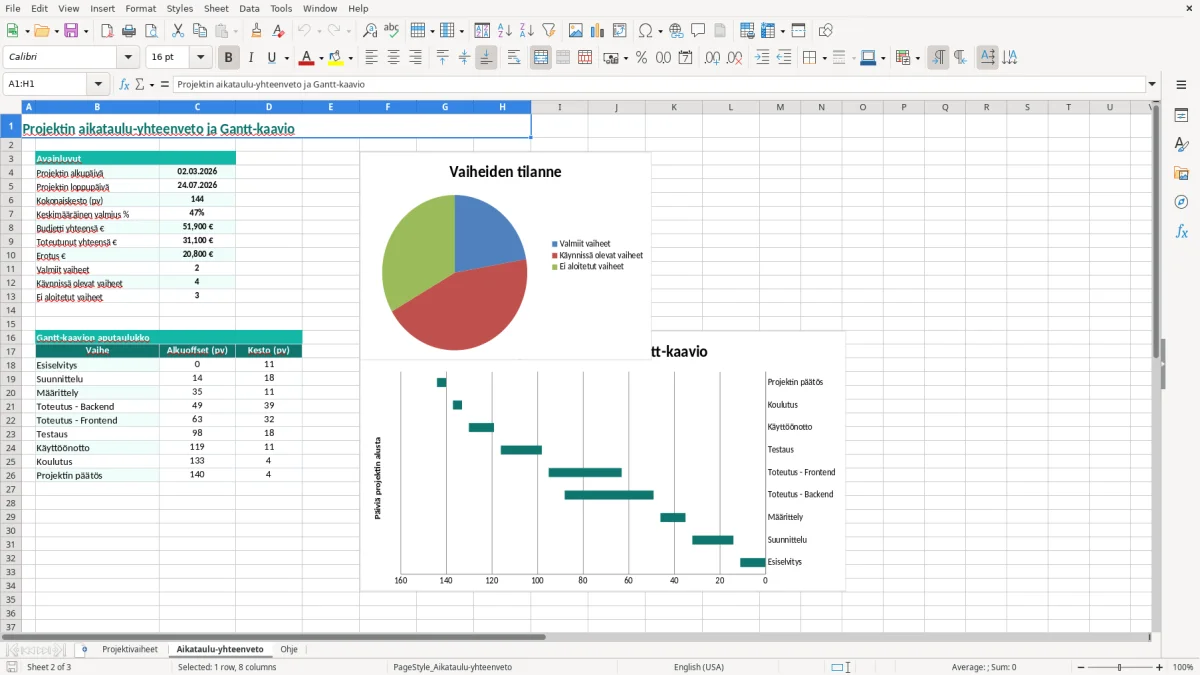Viewport: 1200px width, 675px height.
Task: Toggle Wrap Text button
Action: pyautogui.click(x=514, y=58)
